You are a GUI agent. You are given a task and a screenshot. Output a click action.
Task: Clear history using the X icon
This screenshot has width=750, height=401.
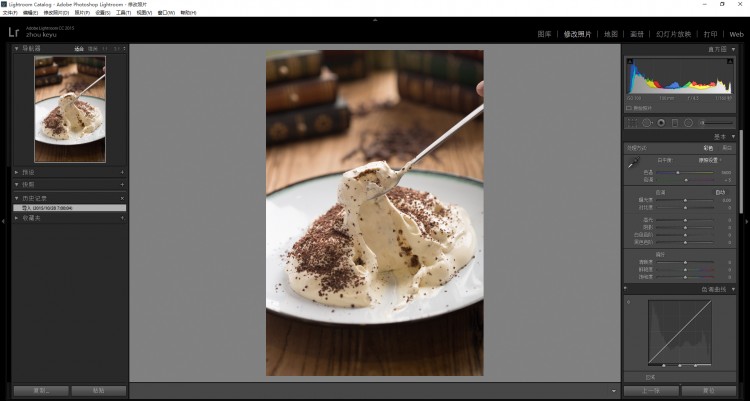[x=122, y=198]
